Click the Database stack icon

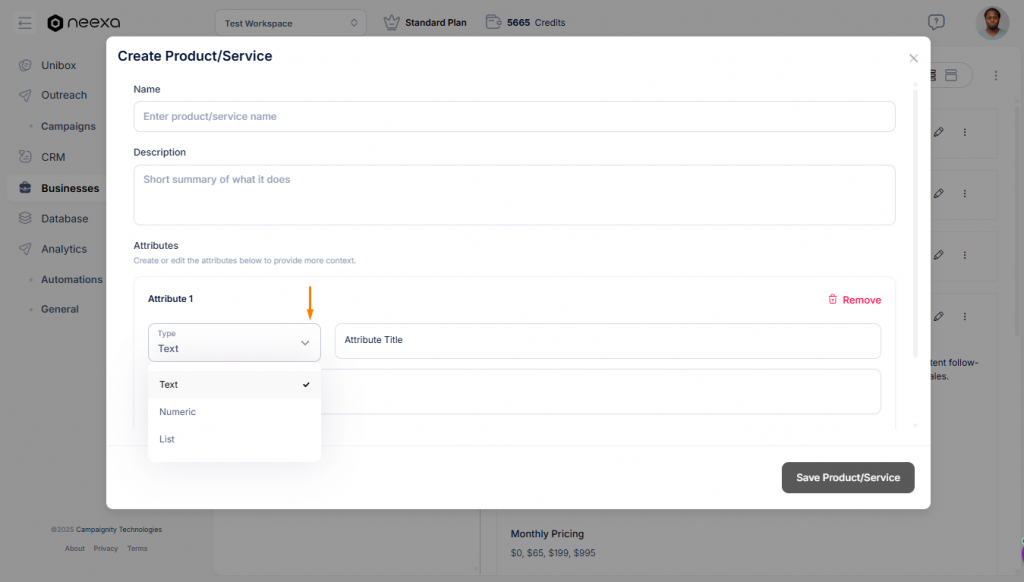pyautogui.click(x=25, y=218)
